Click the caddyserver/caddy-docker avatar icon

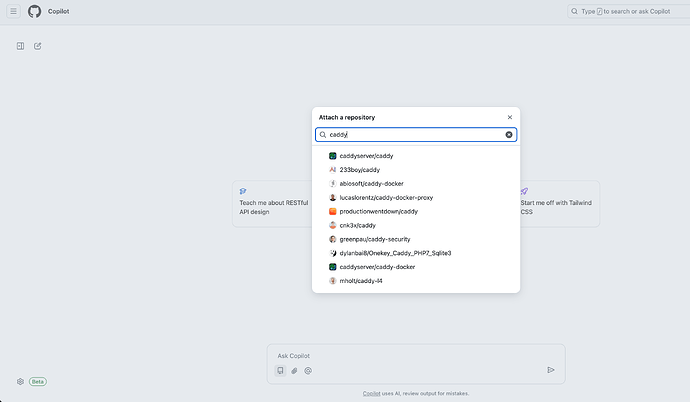tap(333, 267)
